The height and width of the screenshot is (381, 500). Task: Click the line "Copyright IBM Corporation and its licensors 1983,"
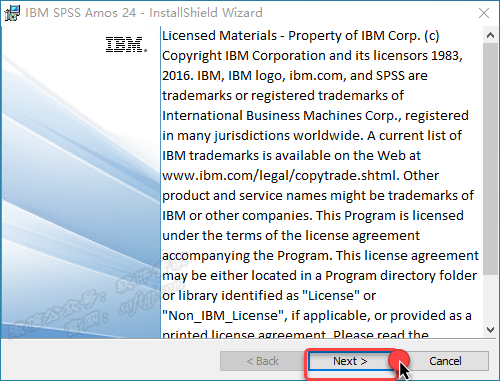coord(312,56)
